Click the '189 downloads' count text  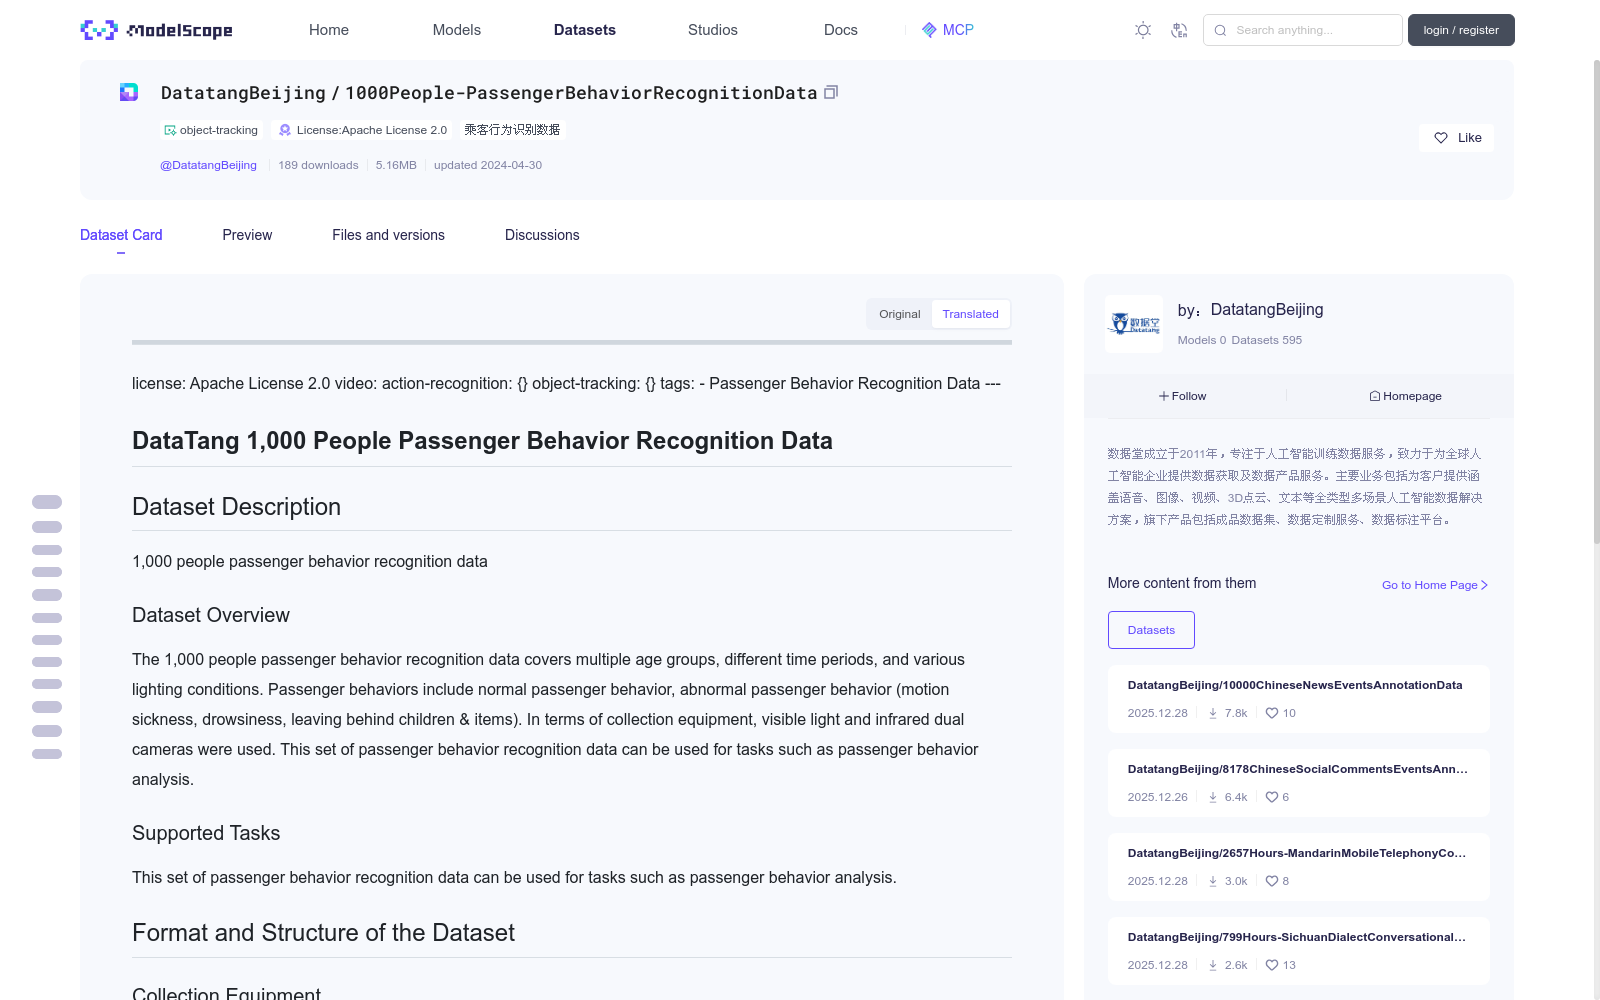[x=318, y=165]
